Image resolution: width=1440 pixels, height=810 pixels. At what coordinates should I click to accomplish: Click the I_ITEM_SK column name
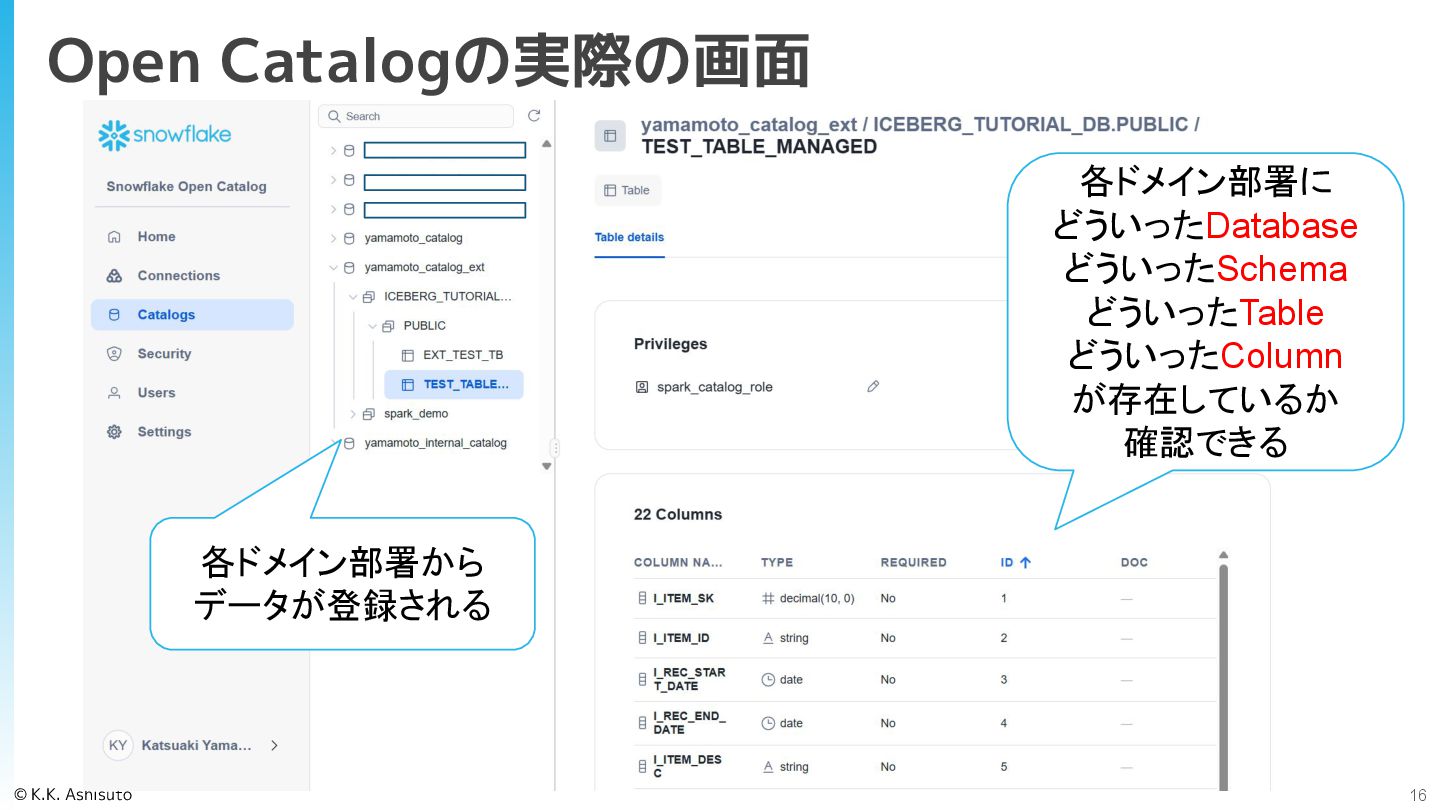[683, 598]
